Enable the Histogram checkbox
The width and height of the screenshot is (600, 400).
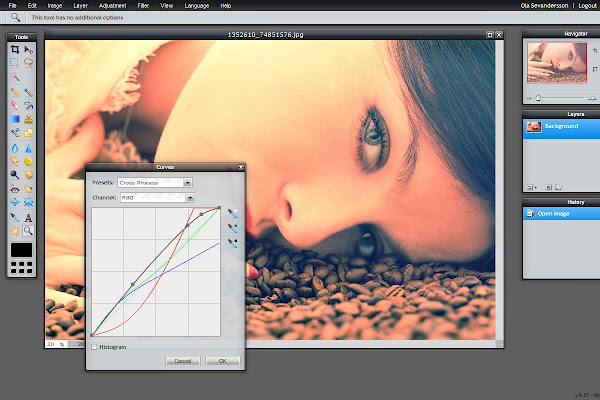pyautogui.click(x=94, y=347)
